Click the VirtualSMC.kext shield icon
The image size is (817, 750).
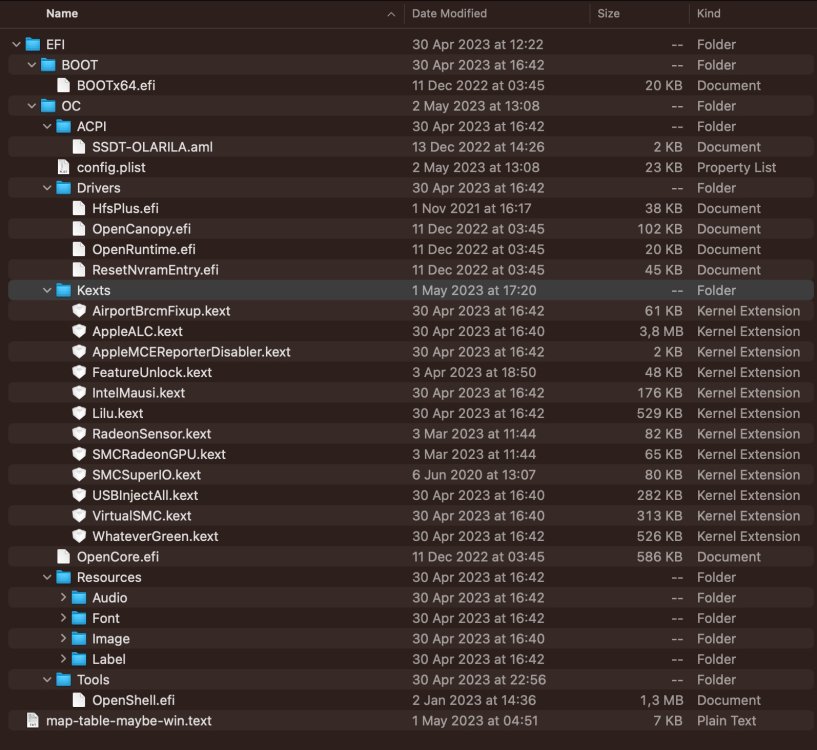tap(79, 515)
